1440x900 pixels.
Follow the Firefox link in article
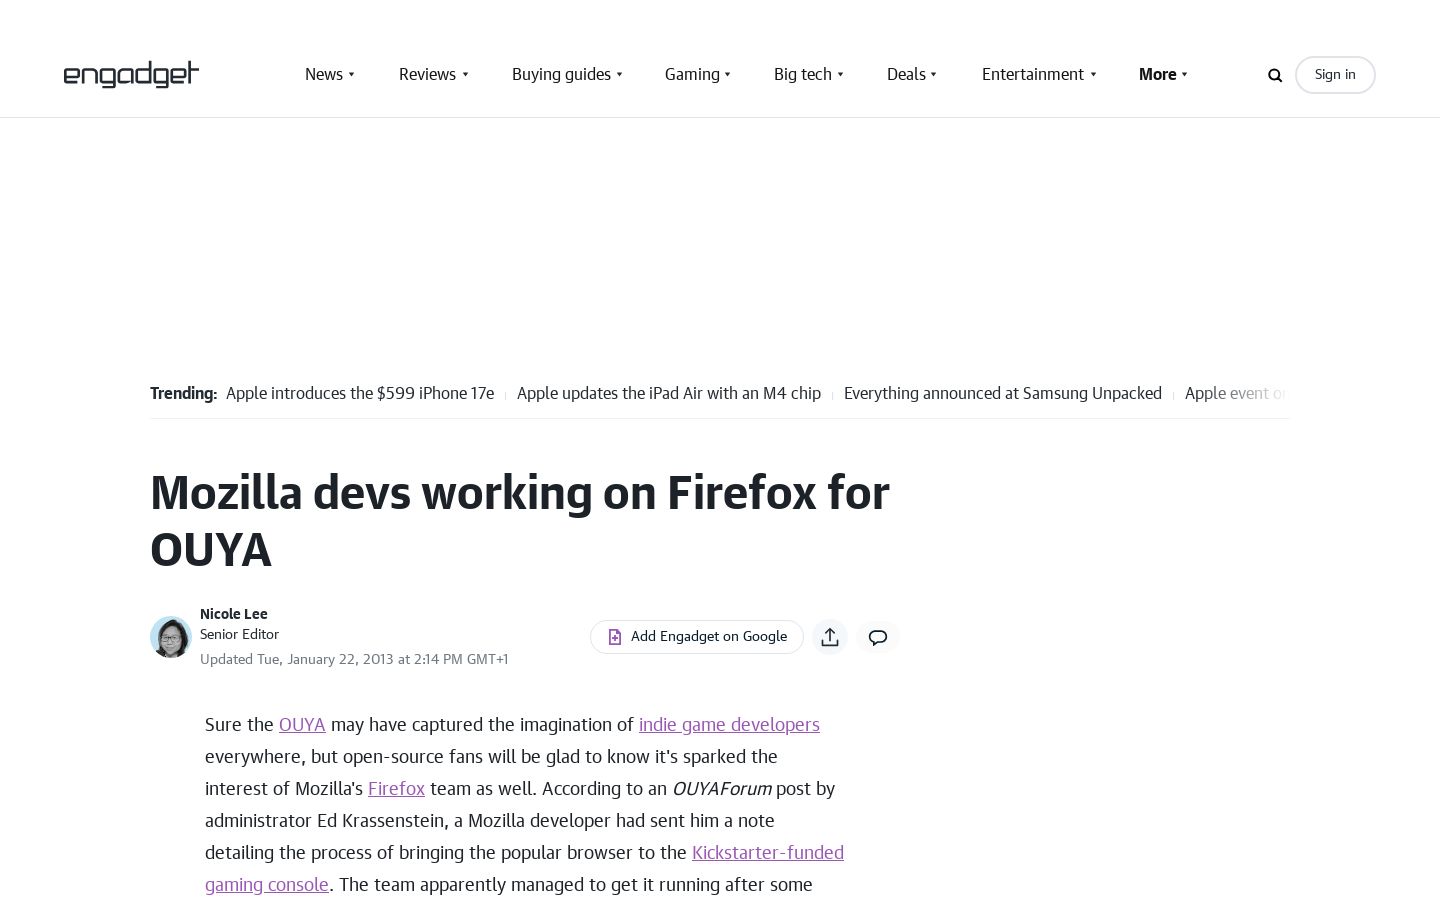396,788
